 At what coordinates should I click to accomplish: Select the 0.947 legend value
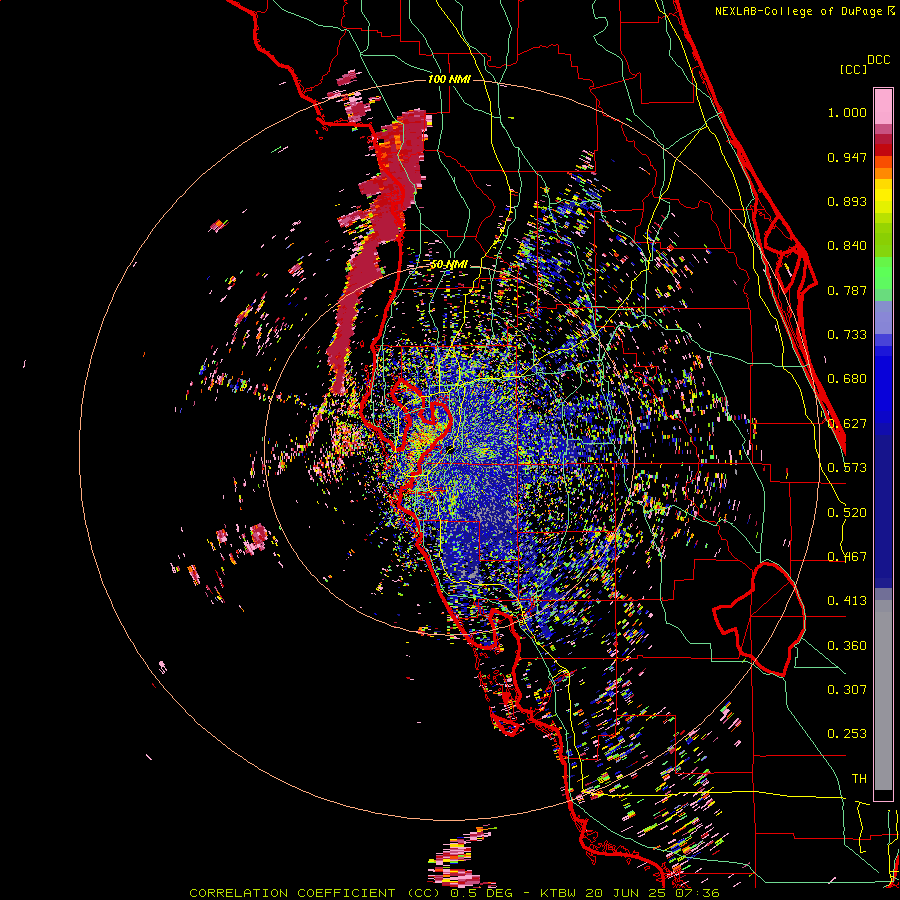click(847, 157)
